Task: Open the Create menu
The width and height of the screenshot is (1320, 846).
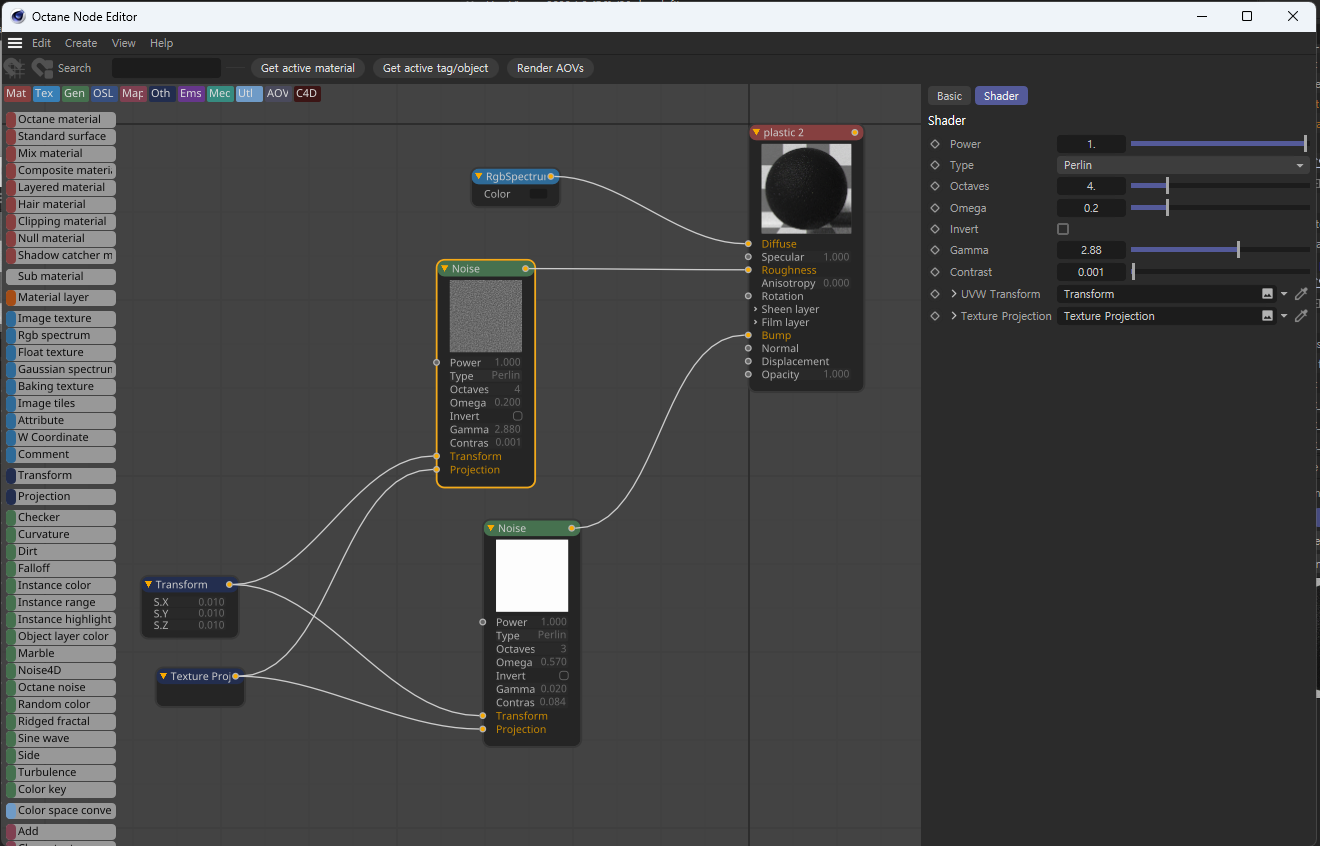Action: pyautogui.click(x=81, y=43)
